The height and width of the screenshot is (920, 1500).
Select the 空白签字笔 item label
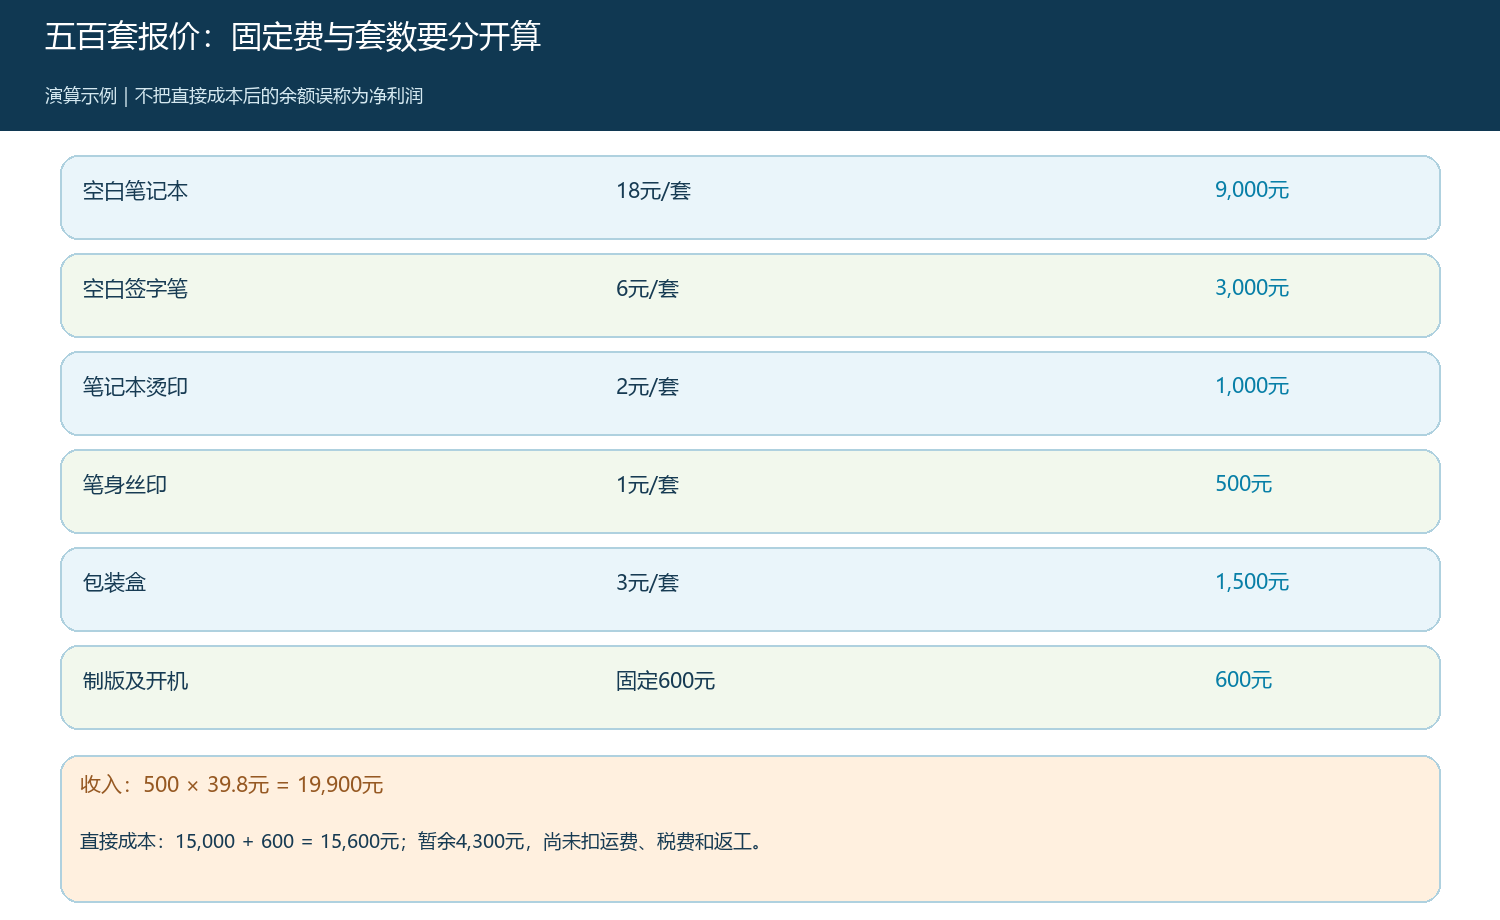point(135,289)
